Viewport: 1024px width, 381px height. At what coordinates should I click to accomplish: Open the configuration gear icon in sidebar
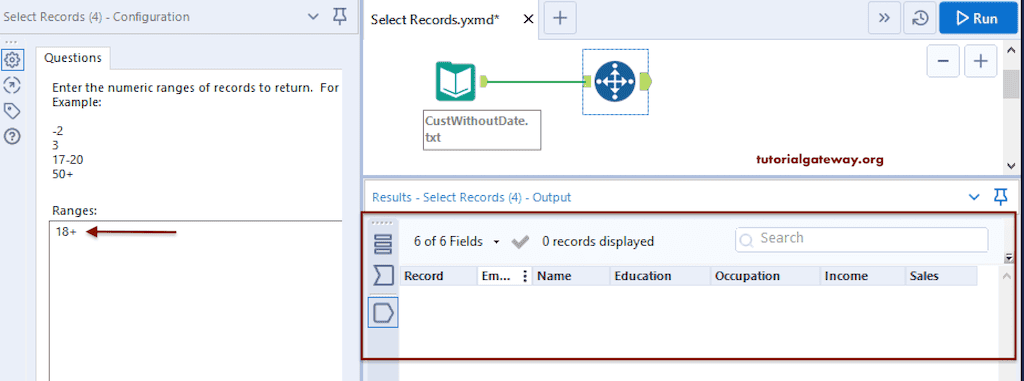pos(12,60)
